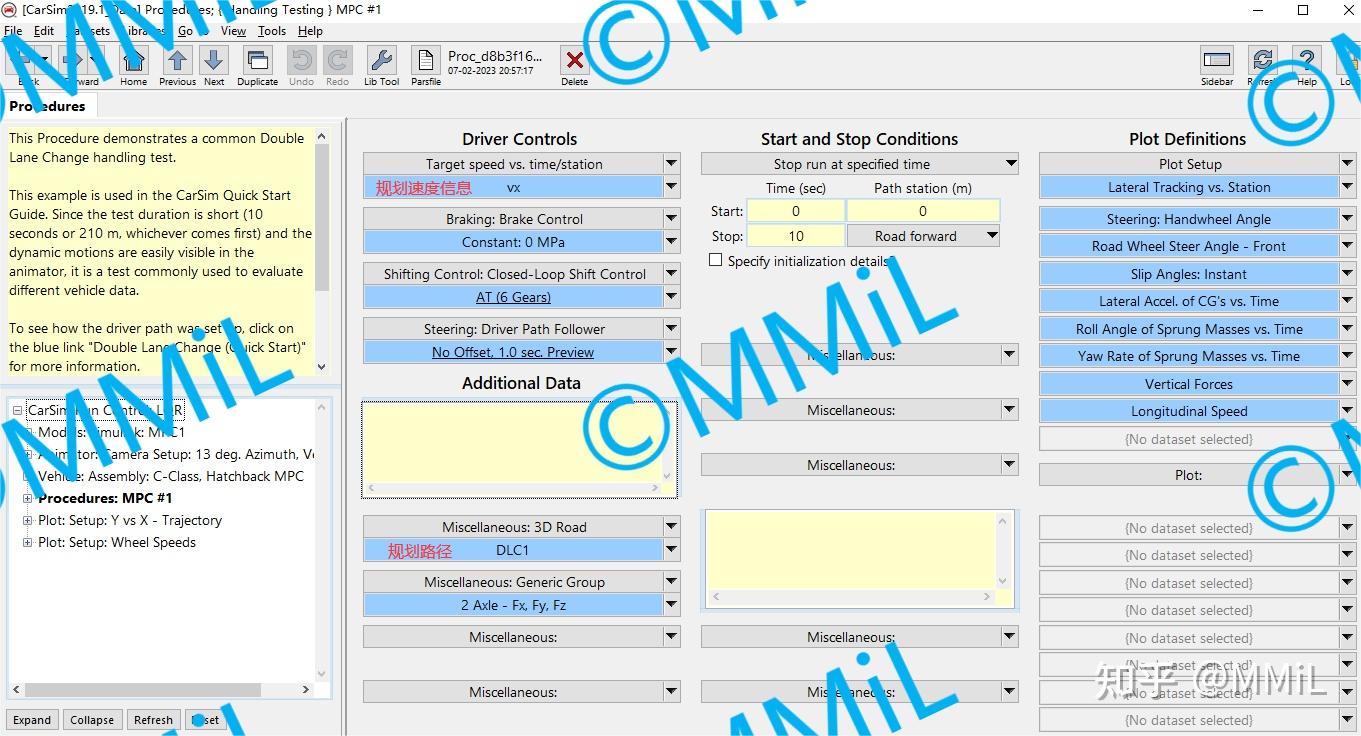Image resolution: width=1361 pixels, height=736 pixels.
Task: Click the Redo toolbar icon
Action: 338,61
